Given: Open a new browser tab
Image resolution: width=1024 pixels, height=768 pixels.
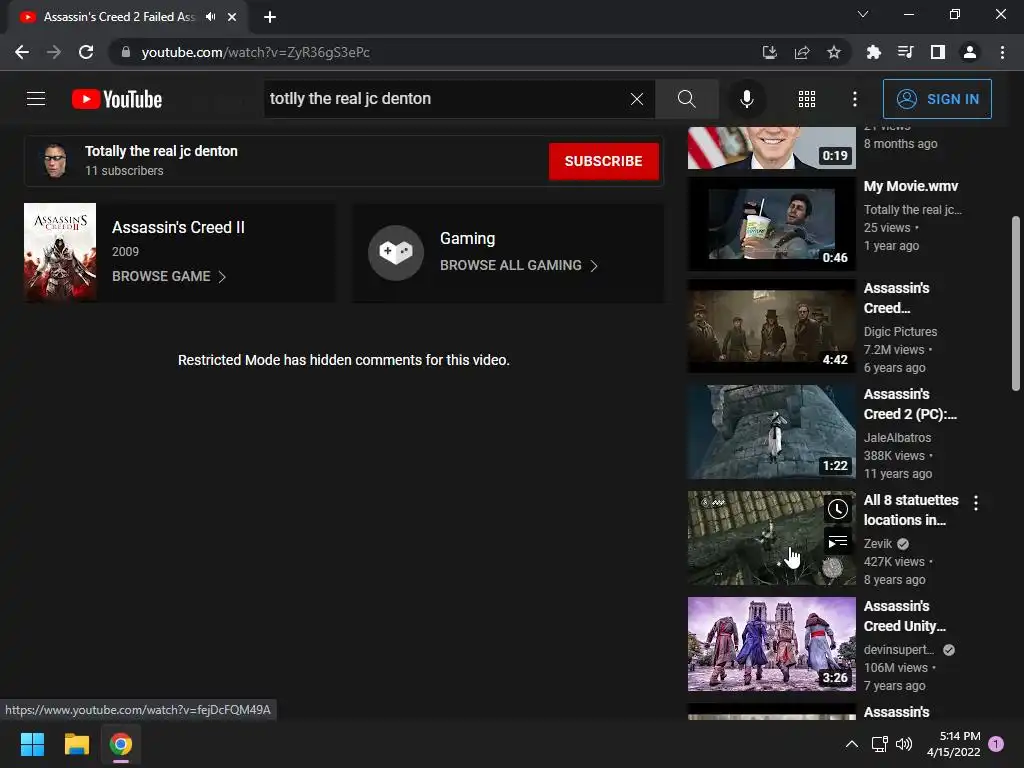Looking at the screenshot, I should coord(270,17).
